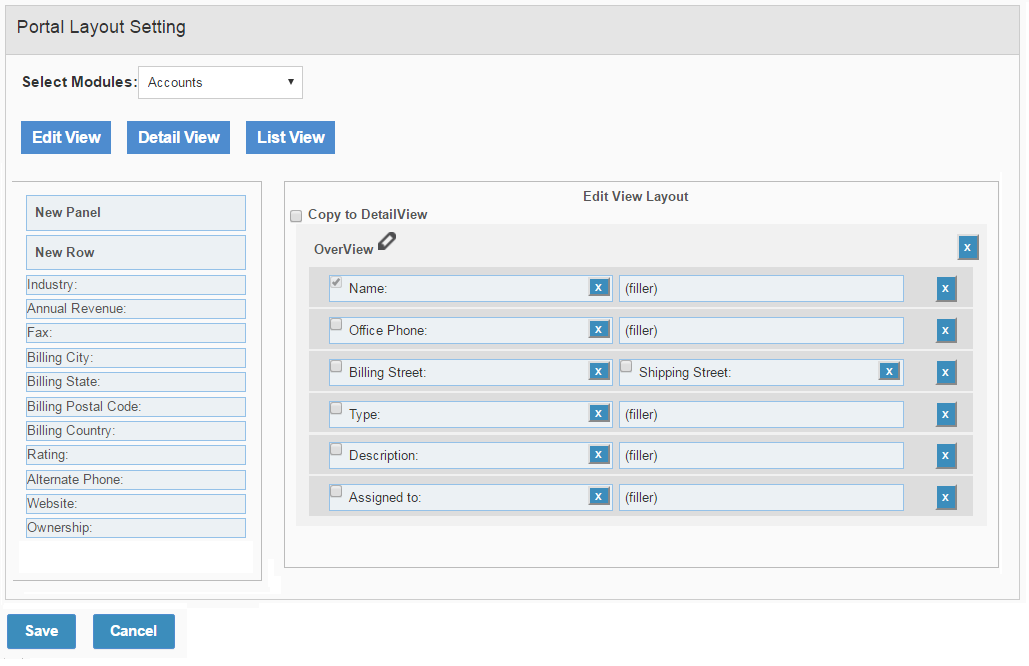The image size is (1029, 666).
Task: Check the mandatory checkbox beside Office Phone
Action: [335, 323]
